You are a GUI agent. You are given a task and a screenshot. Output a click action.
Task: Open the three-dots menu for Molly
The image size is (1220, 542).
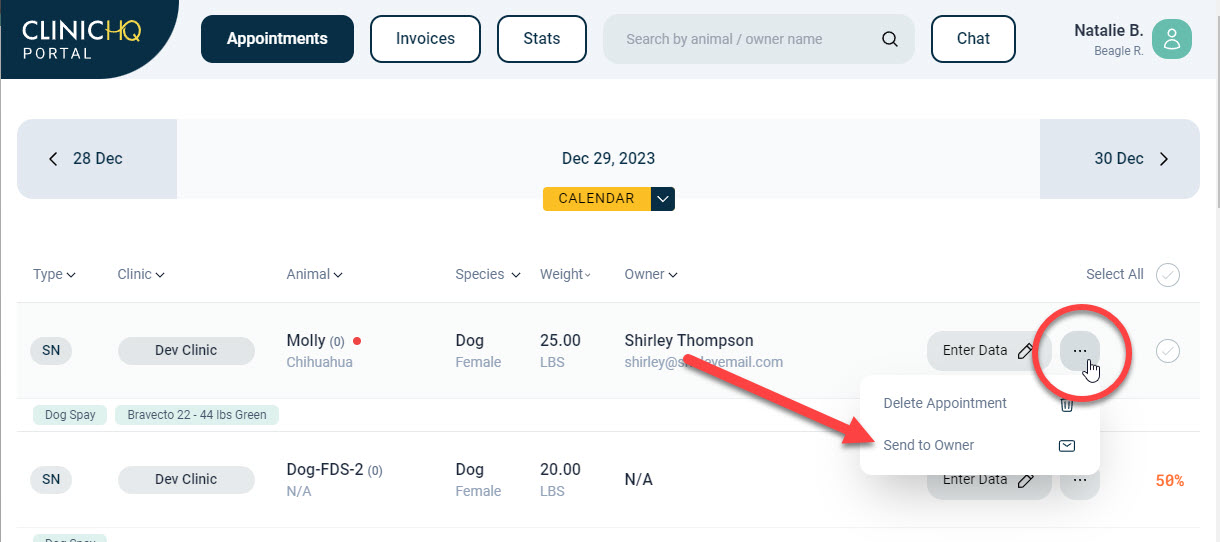pyautogui.click(x=1080, y=351)
